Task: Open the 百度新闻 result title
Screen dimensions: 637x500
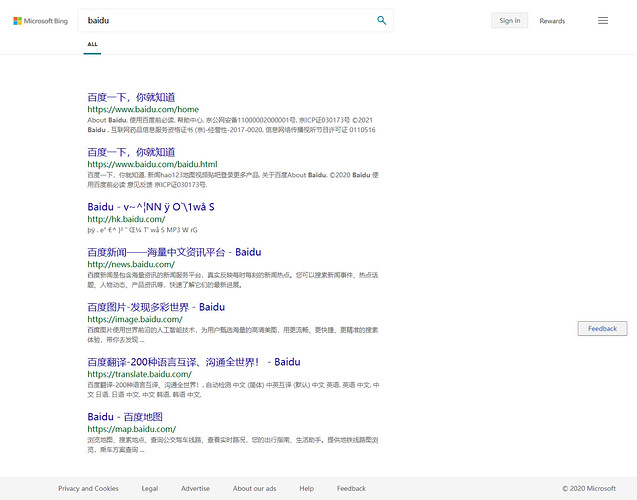Action: 174,252
